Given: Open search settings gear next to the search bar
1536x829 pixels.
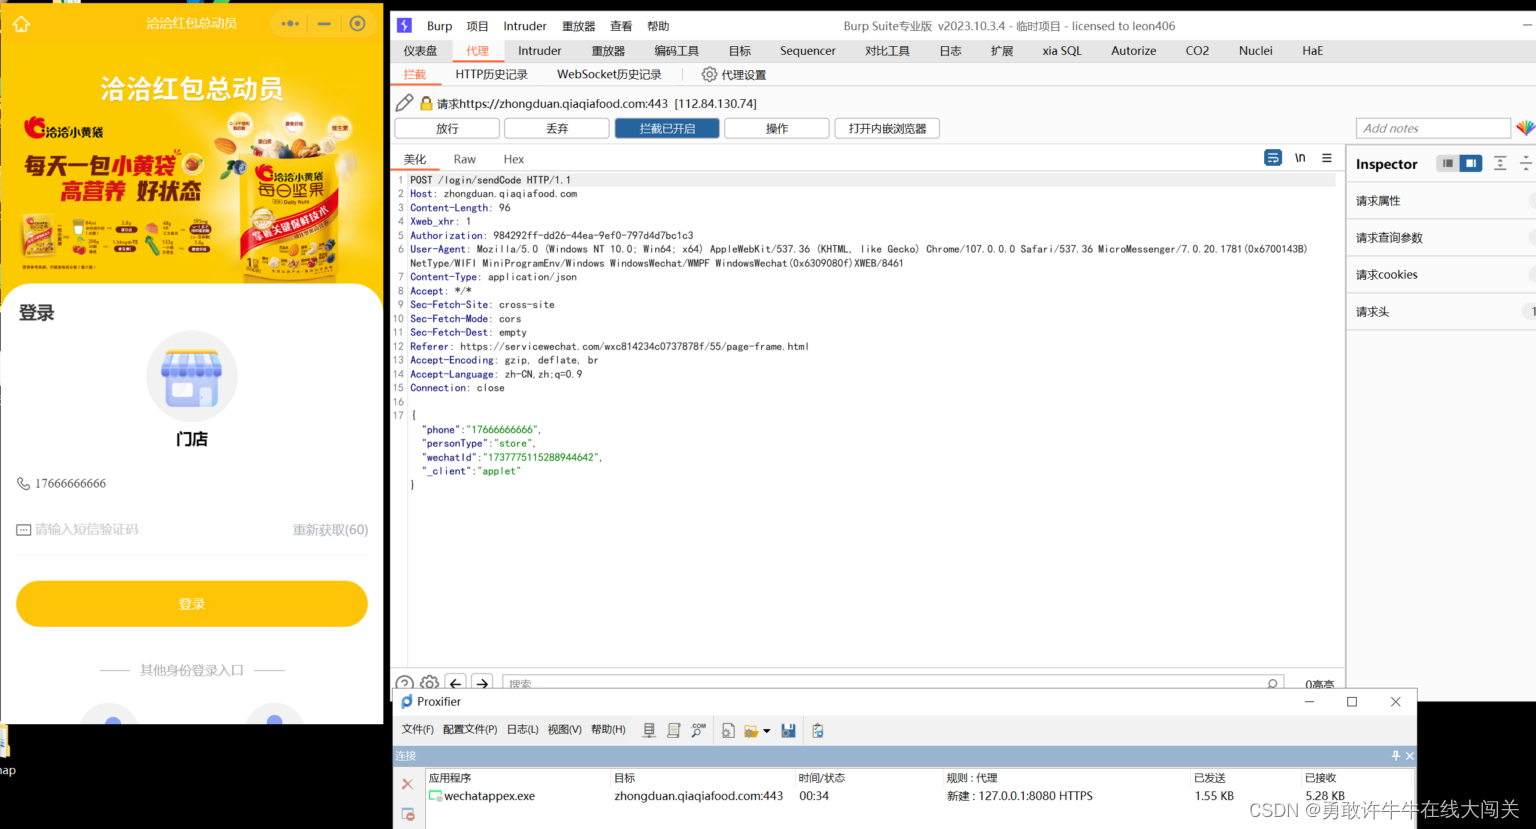Looking at the screenshot, I should click(x=429, y=684).
